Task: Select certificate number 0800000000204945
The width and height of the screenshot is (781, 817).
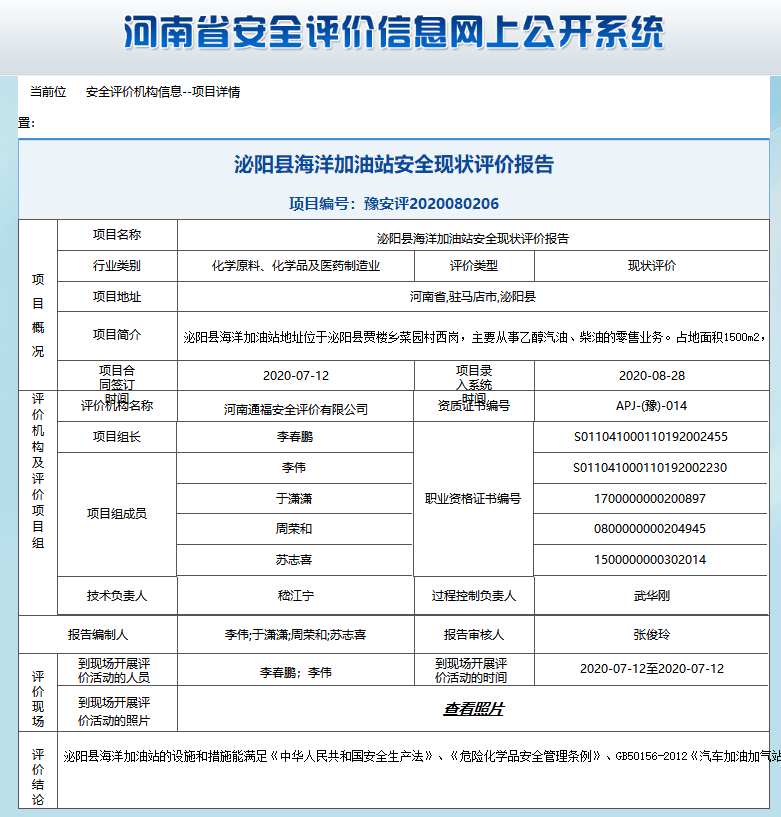Action: [x=650, y=529]
